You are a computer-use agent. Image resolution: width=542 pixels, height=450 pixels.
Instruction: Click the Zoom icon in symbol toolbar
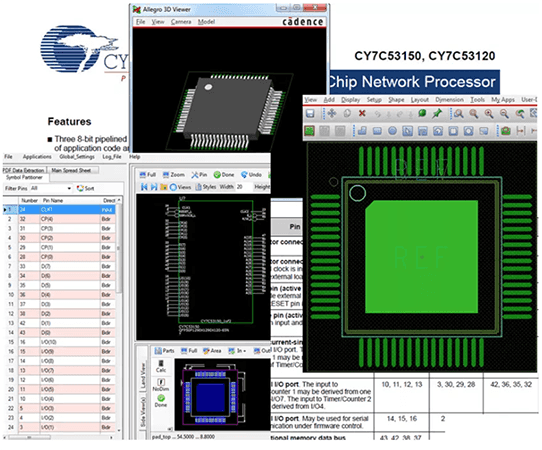pyautogui.click(x=174, y=175)
